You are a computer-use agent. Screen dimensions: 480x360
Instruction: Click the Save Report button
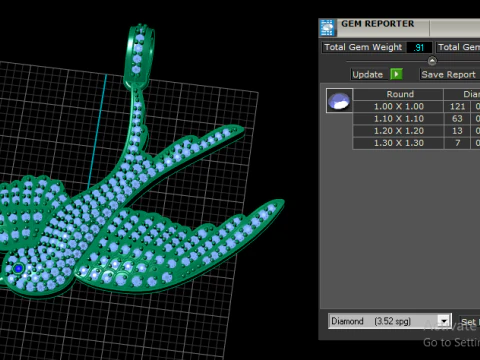pos(449,74)
